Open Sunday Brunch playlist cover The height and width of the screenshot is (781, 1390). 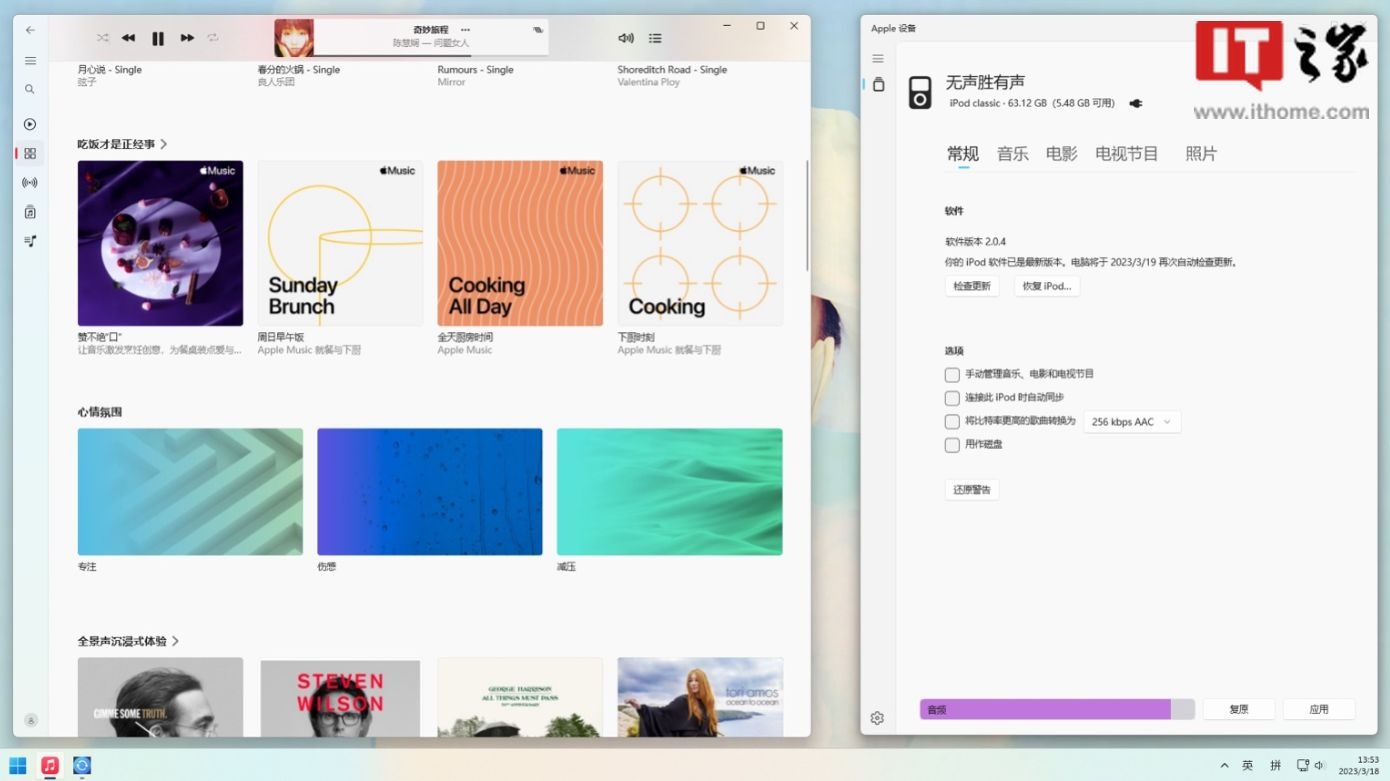coord(340,243)
